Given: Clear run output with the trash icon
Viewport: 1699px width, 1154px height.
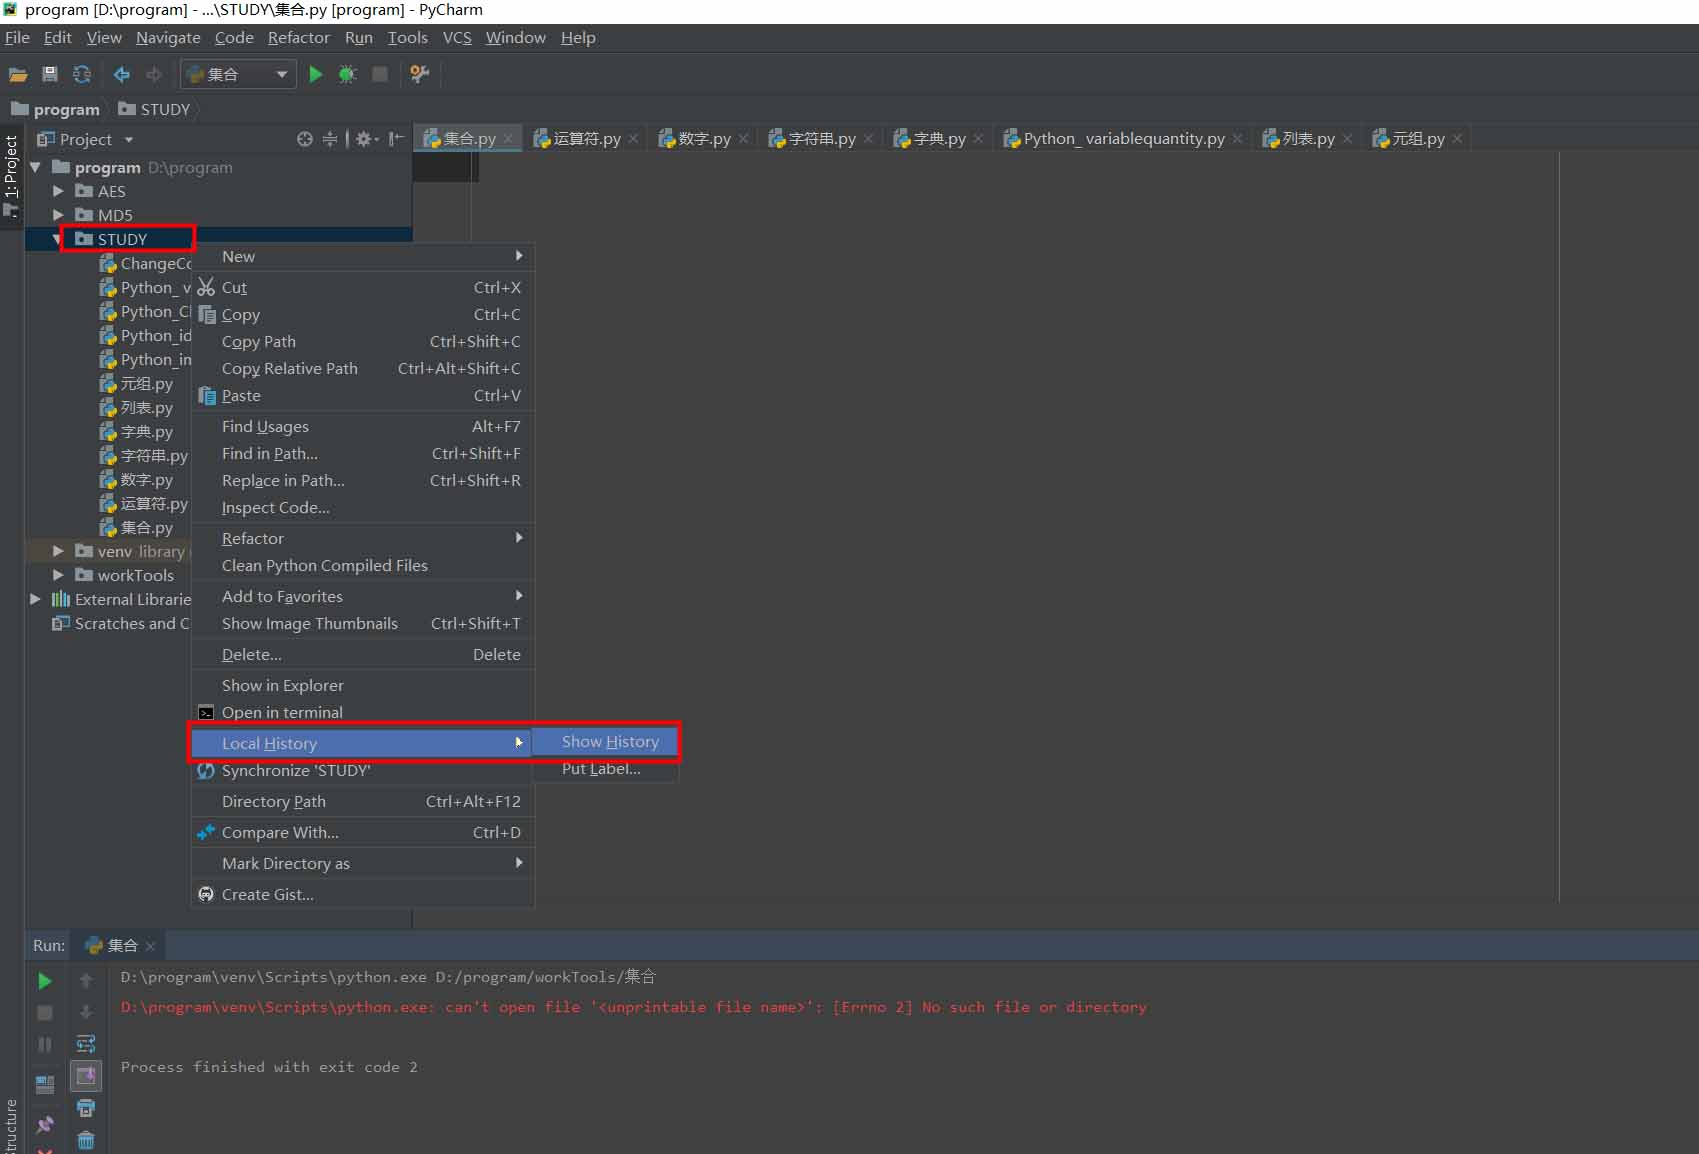Looking at the screenshot, I should pyautogui.click(x=86, y=1140).
